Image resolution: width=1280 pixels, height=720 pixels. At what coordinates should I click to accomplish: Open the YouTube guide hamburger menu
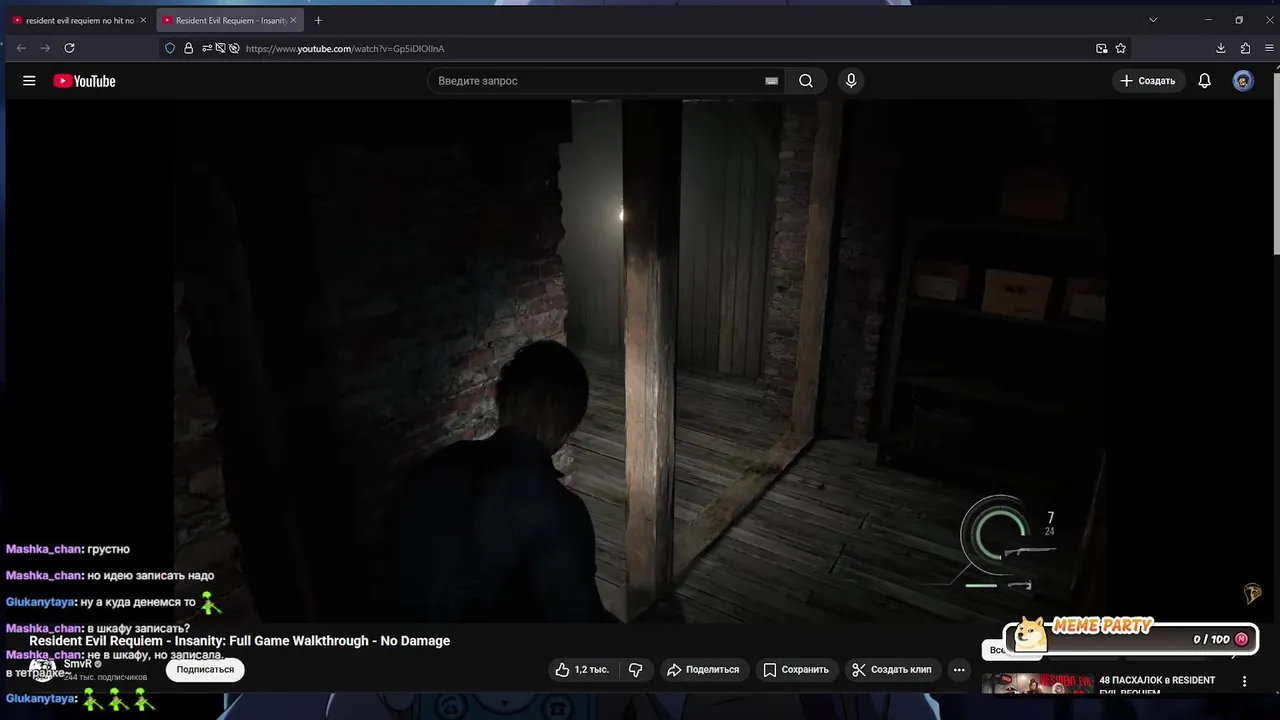tap(29, 81)
